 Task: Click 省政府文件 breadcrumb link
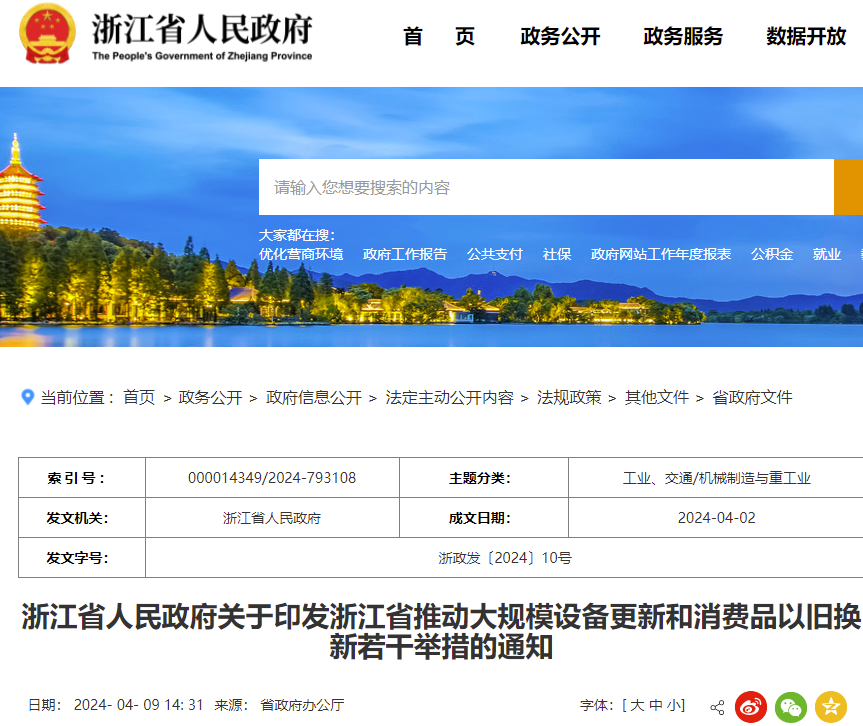(752, 397)
